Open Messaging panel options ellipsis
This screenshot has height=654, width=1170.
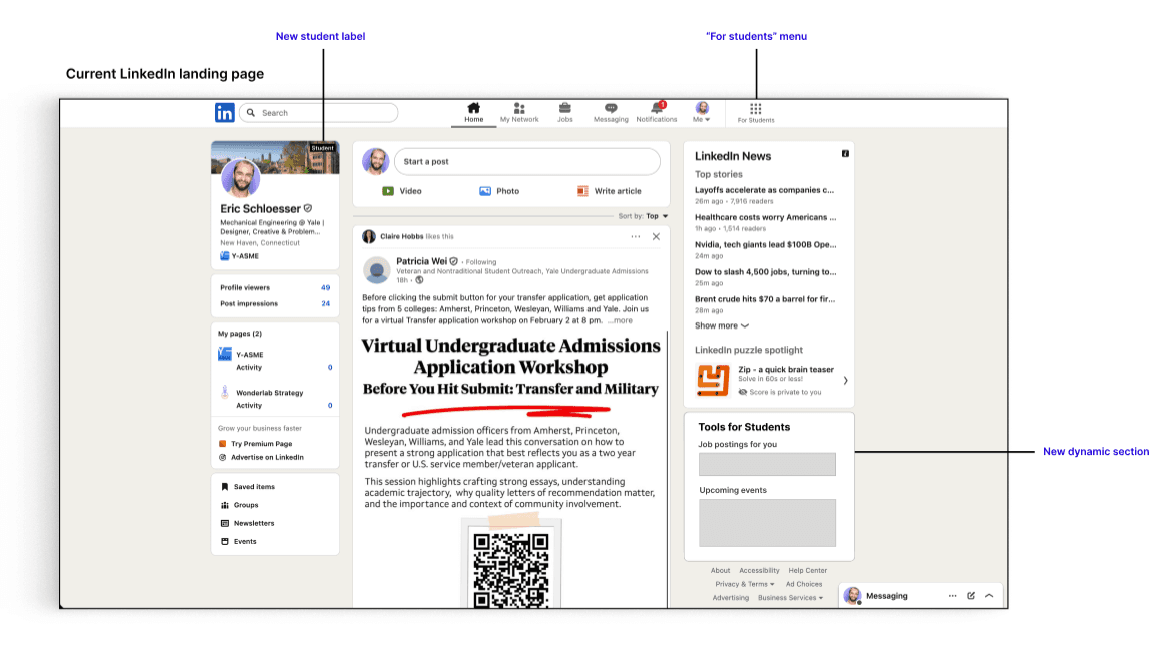(952, 596)
